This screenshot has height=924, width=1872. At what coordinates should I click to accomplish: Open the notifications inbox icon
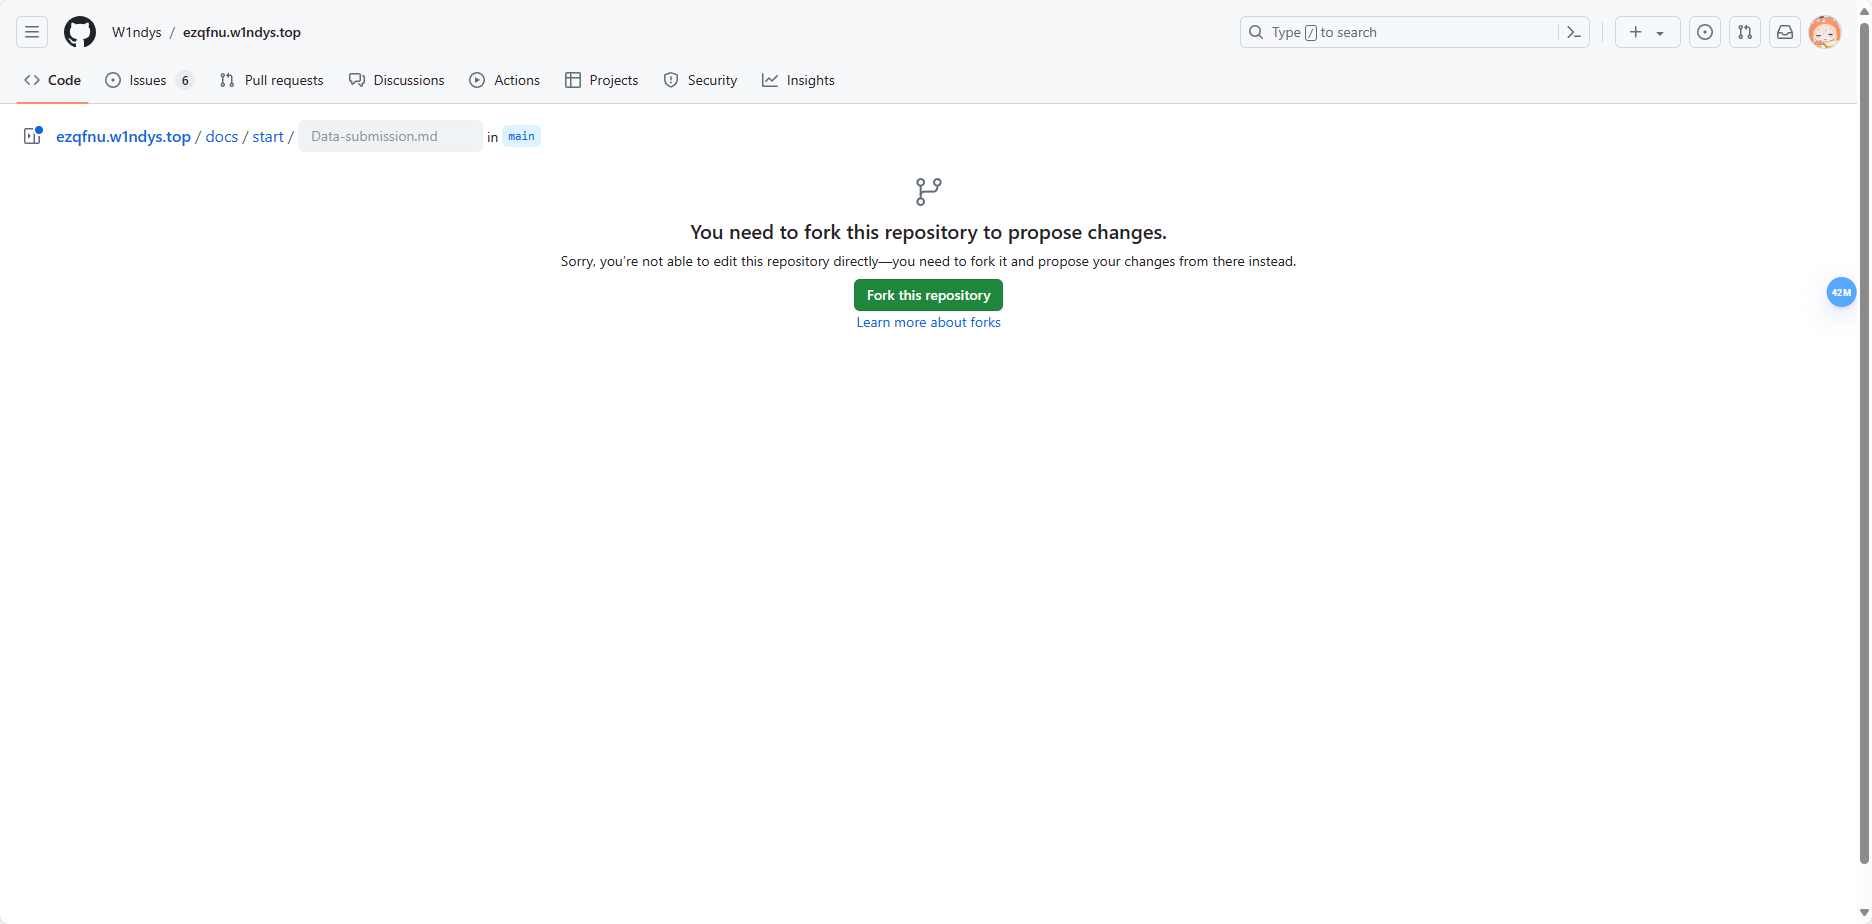point(1785,32)
